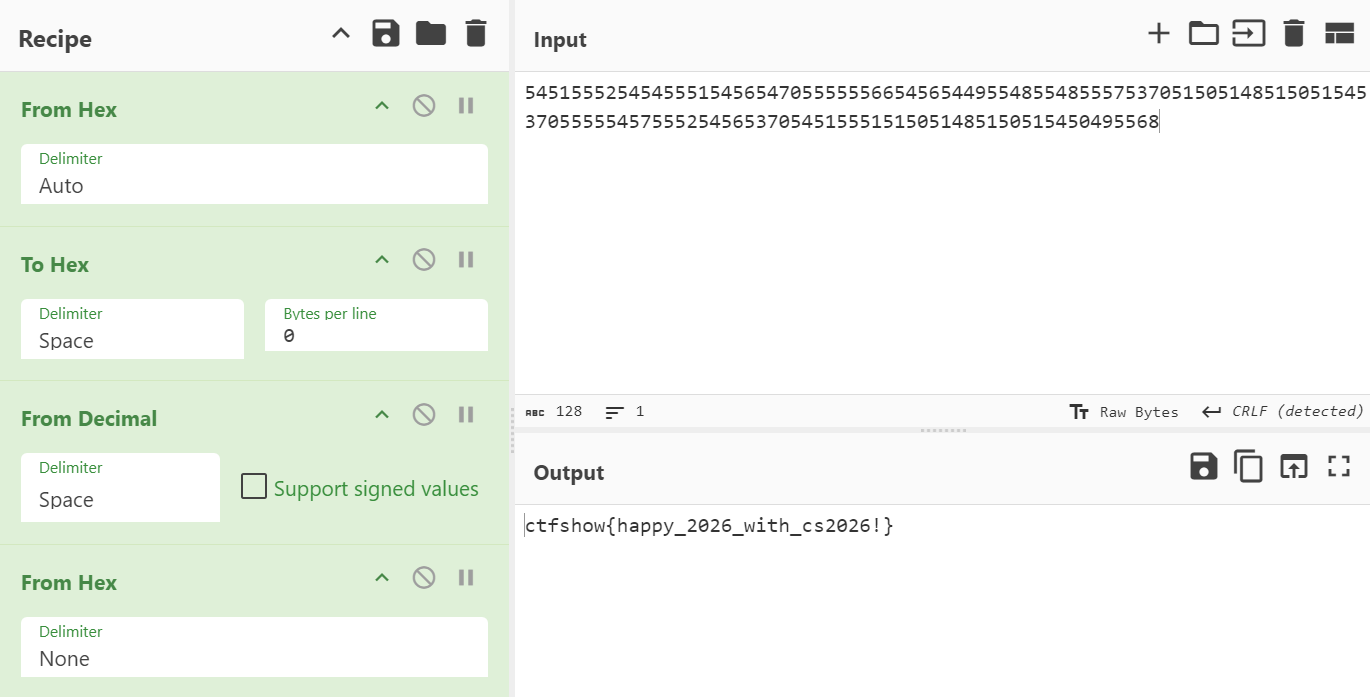Hide the recipe panel using the chevron
Image resolution: width=1370 pixels, height=697 pixels.
(x=341, y=34)
